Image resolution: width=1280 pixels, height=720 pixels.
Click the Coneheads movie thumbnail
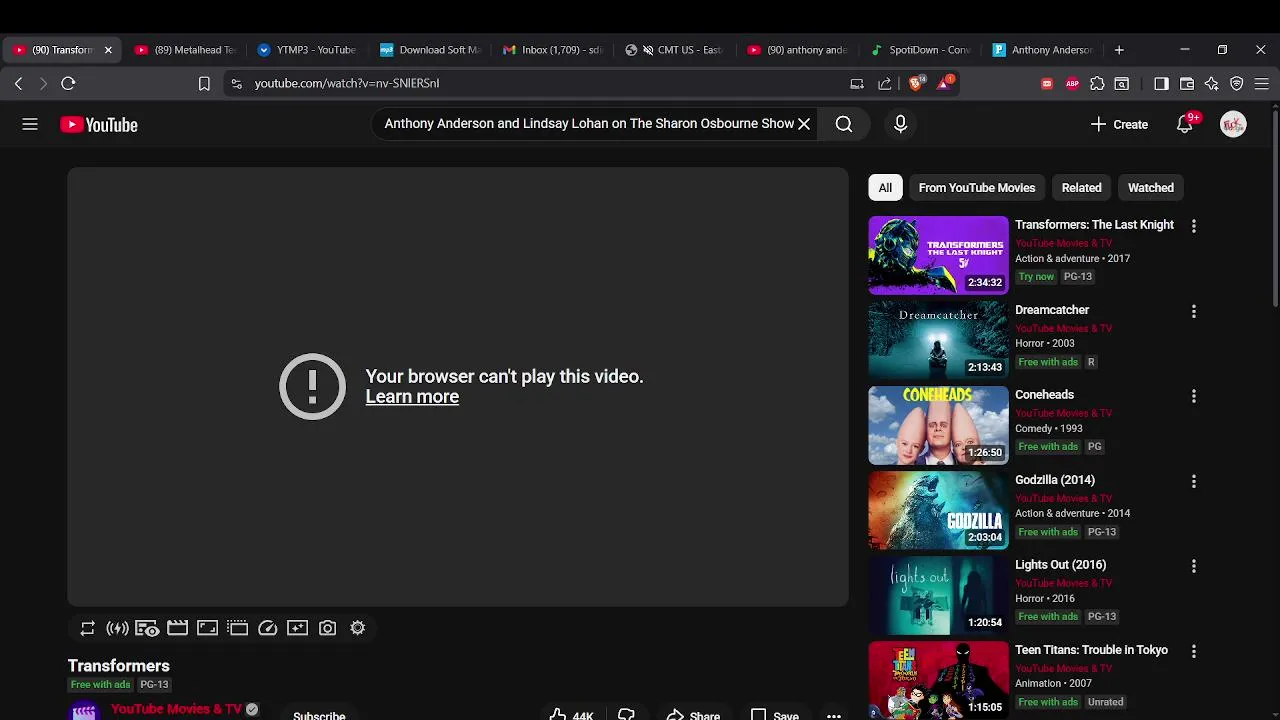(x=938, y=425)
